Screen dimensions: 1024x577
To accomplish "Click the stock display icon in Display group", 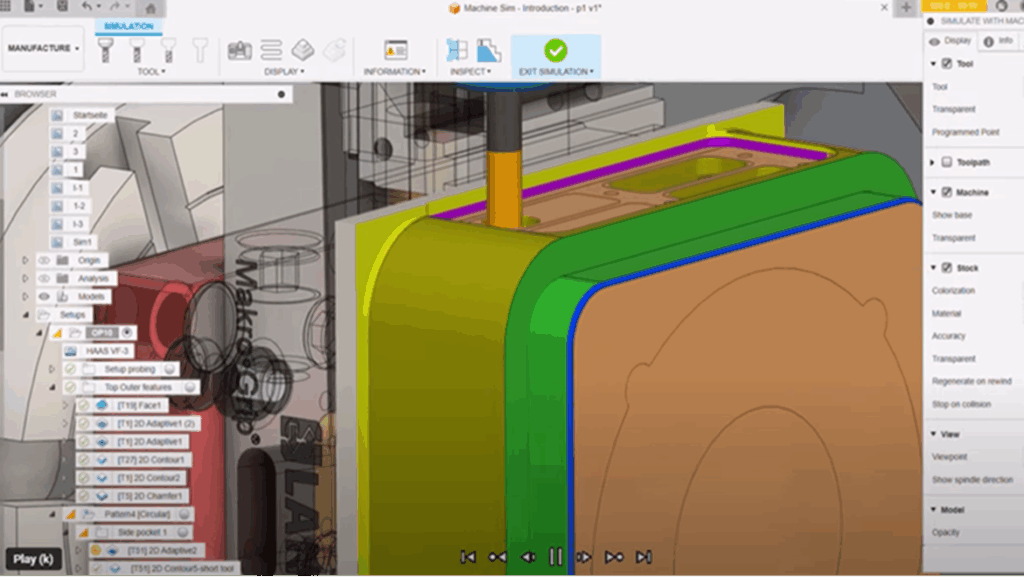I will coord(303,49).
